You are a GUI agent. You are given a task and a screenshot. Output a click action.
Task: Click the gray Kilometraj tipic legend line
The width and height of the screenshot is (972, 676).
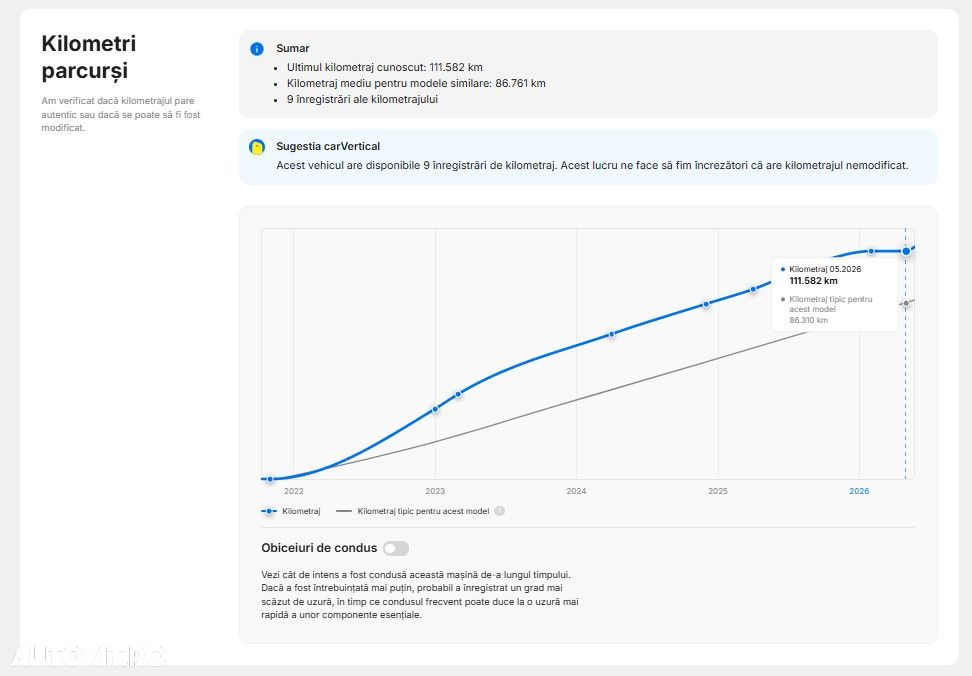pos(343,511)
